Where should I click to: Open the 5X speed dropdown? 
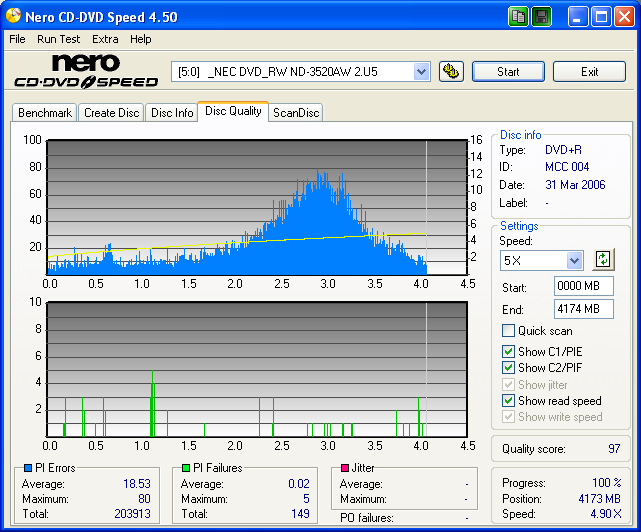tap(574, 260)
